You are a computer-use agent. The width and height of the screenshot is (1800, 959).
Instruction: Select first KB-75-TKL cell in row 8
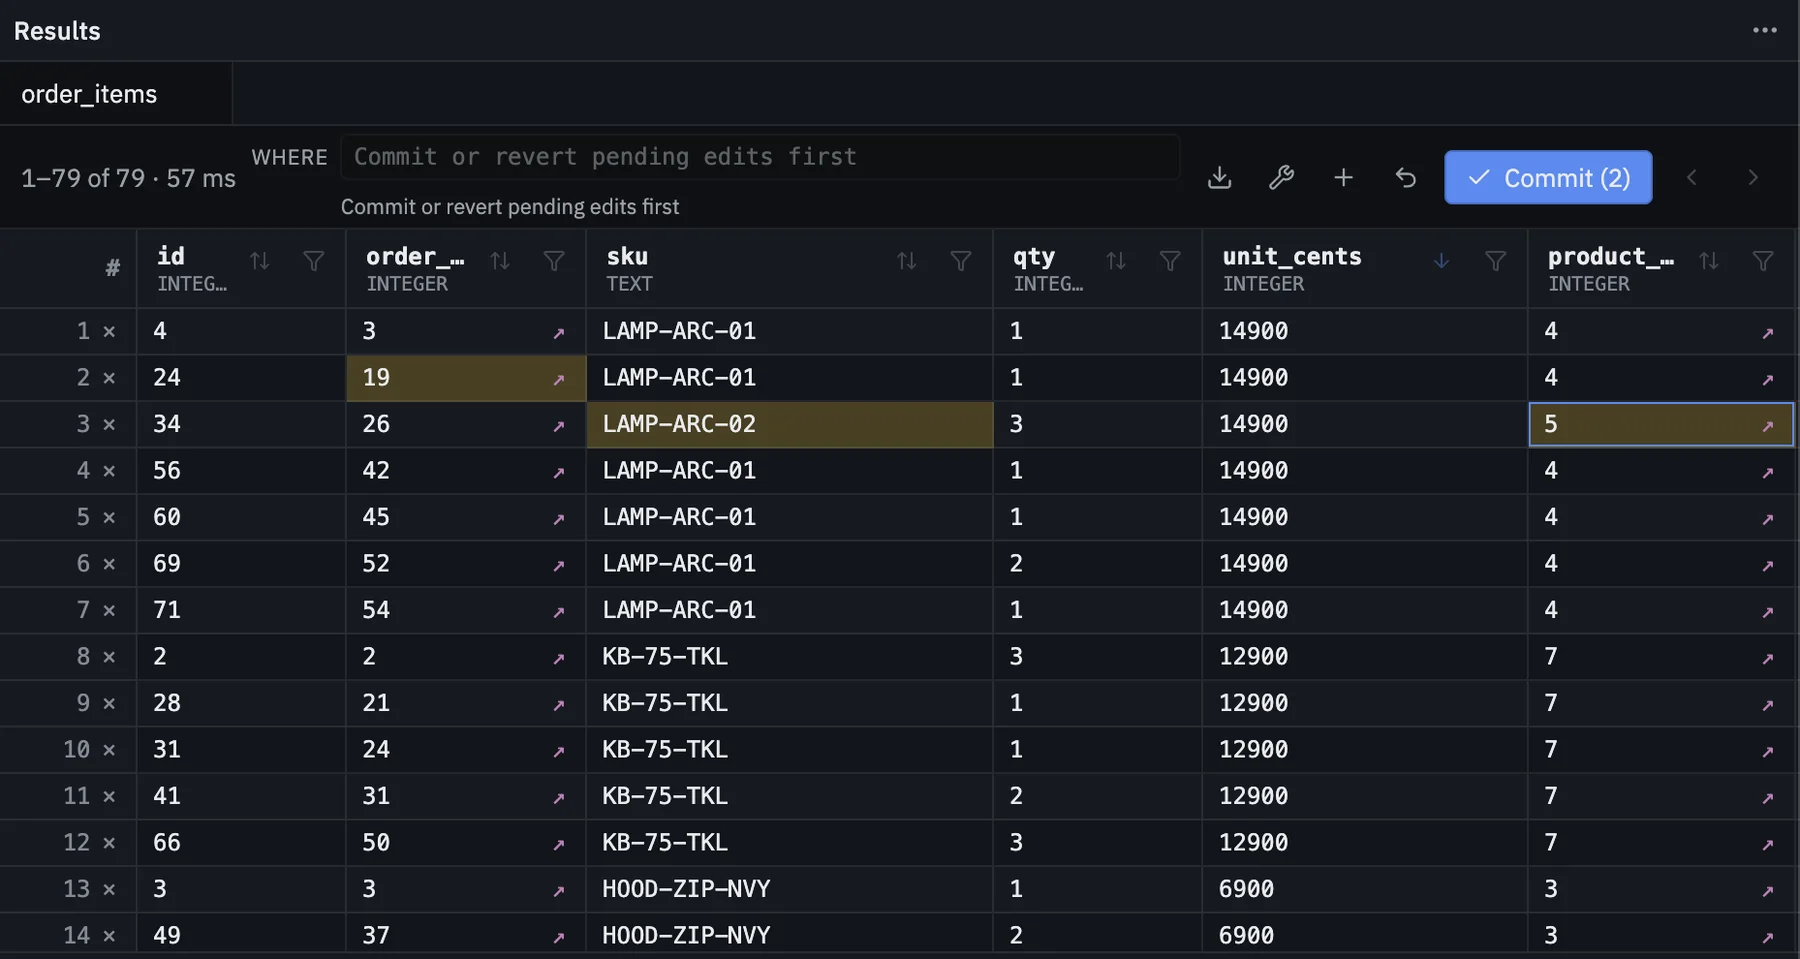coord(789,657)
